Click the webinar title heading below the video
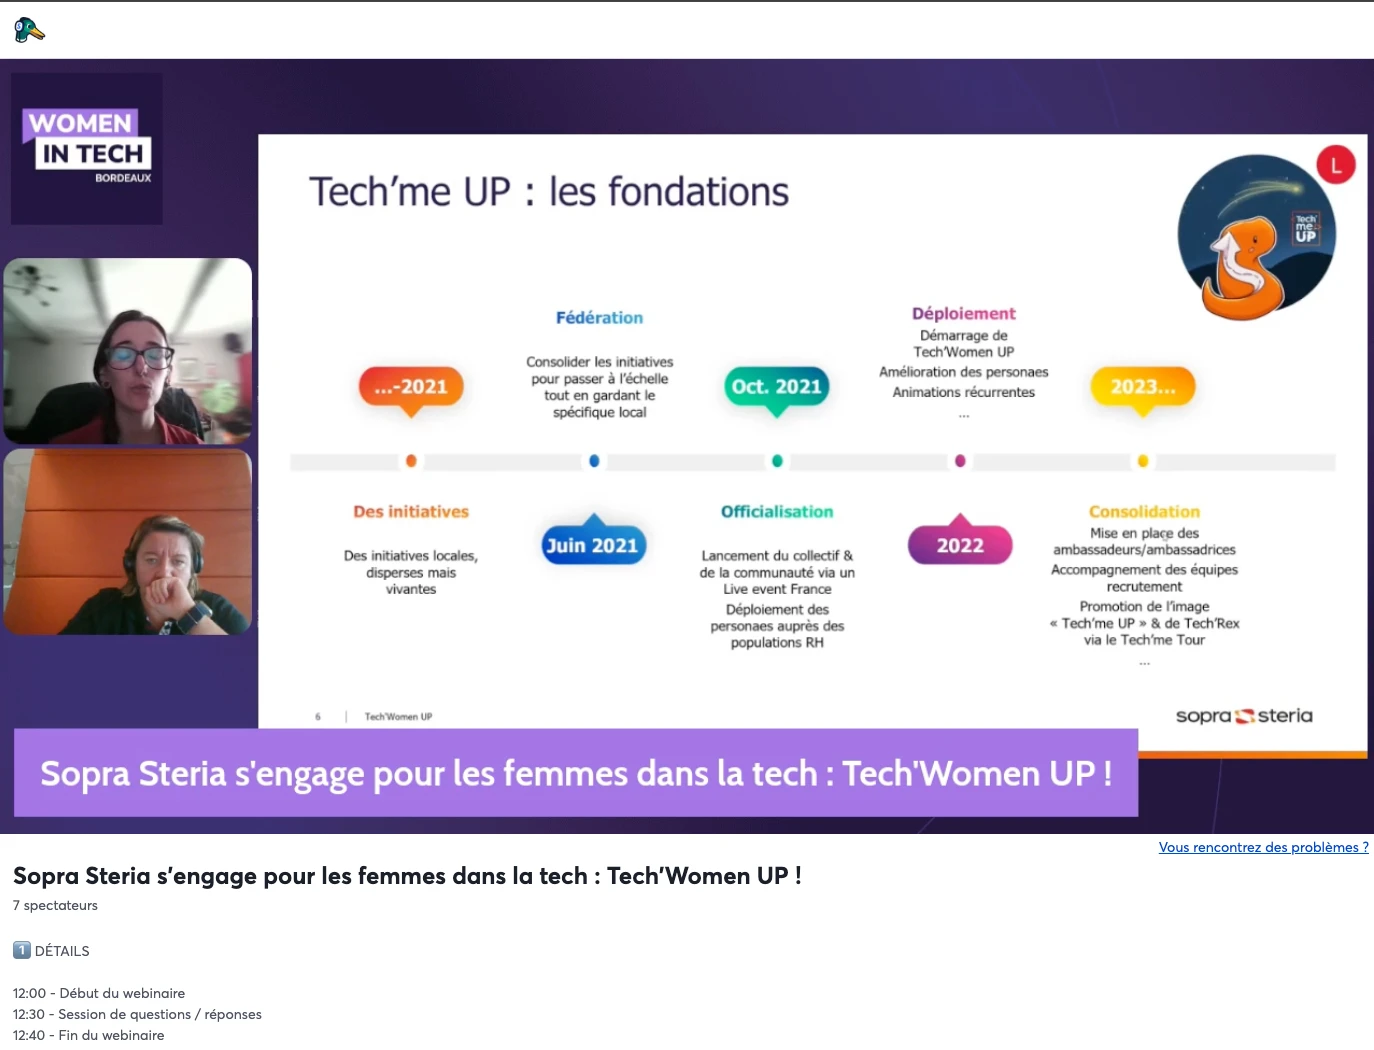The height and width of the screenshot is (1050, 1374). point(407,876)
